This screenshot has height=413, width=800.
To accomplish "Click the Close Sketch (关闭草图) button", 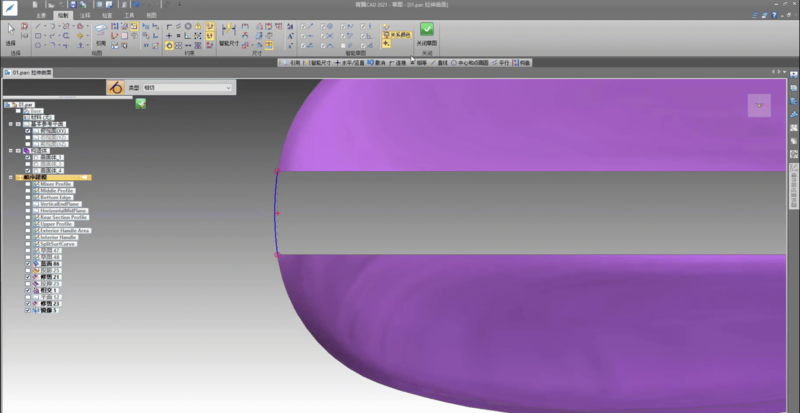I will point(427,33).
